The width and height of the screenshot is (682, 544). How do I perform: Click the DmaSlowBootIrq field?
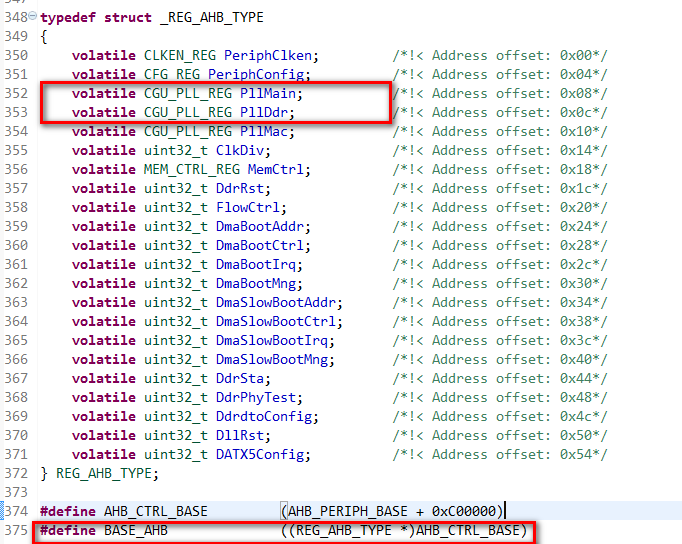(272, 340)
